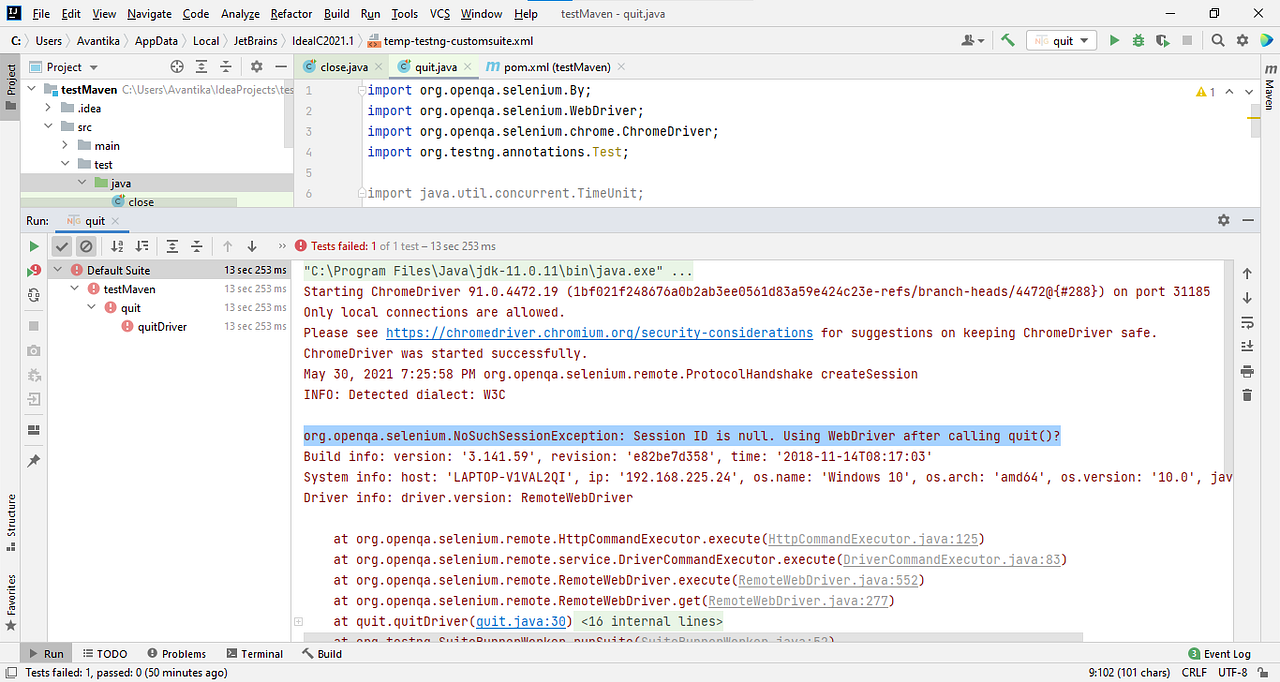The height and width of the screenshot is (682, 1280).
Task: Collapse the Default Suite node
Action: (58, 269)
